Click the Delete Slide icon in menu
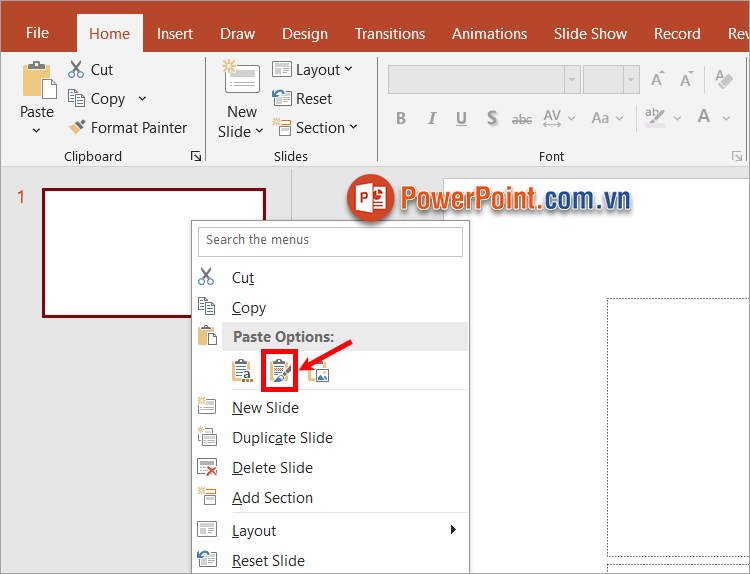This screenshot has width=750, height=574. pos(207,467)
